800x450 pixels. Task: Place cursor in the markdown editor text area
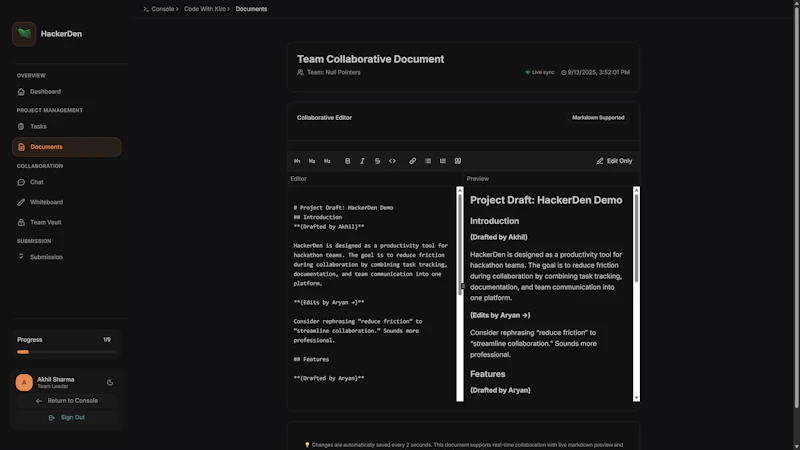click(x=373, y=294)
